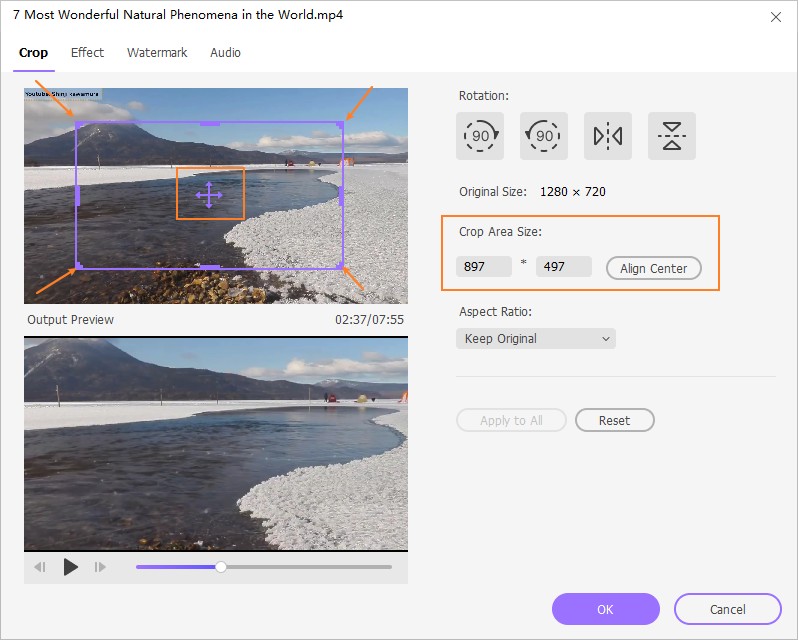Click the crop width field showing 897
Image resolution: width=798 pixels, height=640 pixels.
484,267
